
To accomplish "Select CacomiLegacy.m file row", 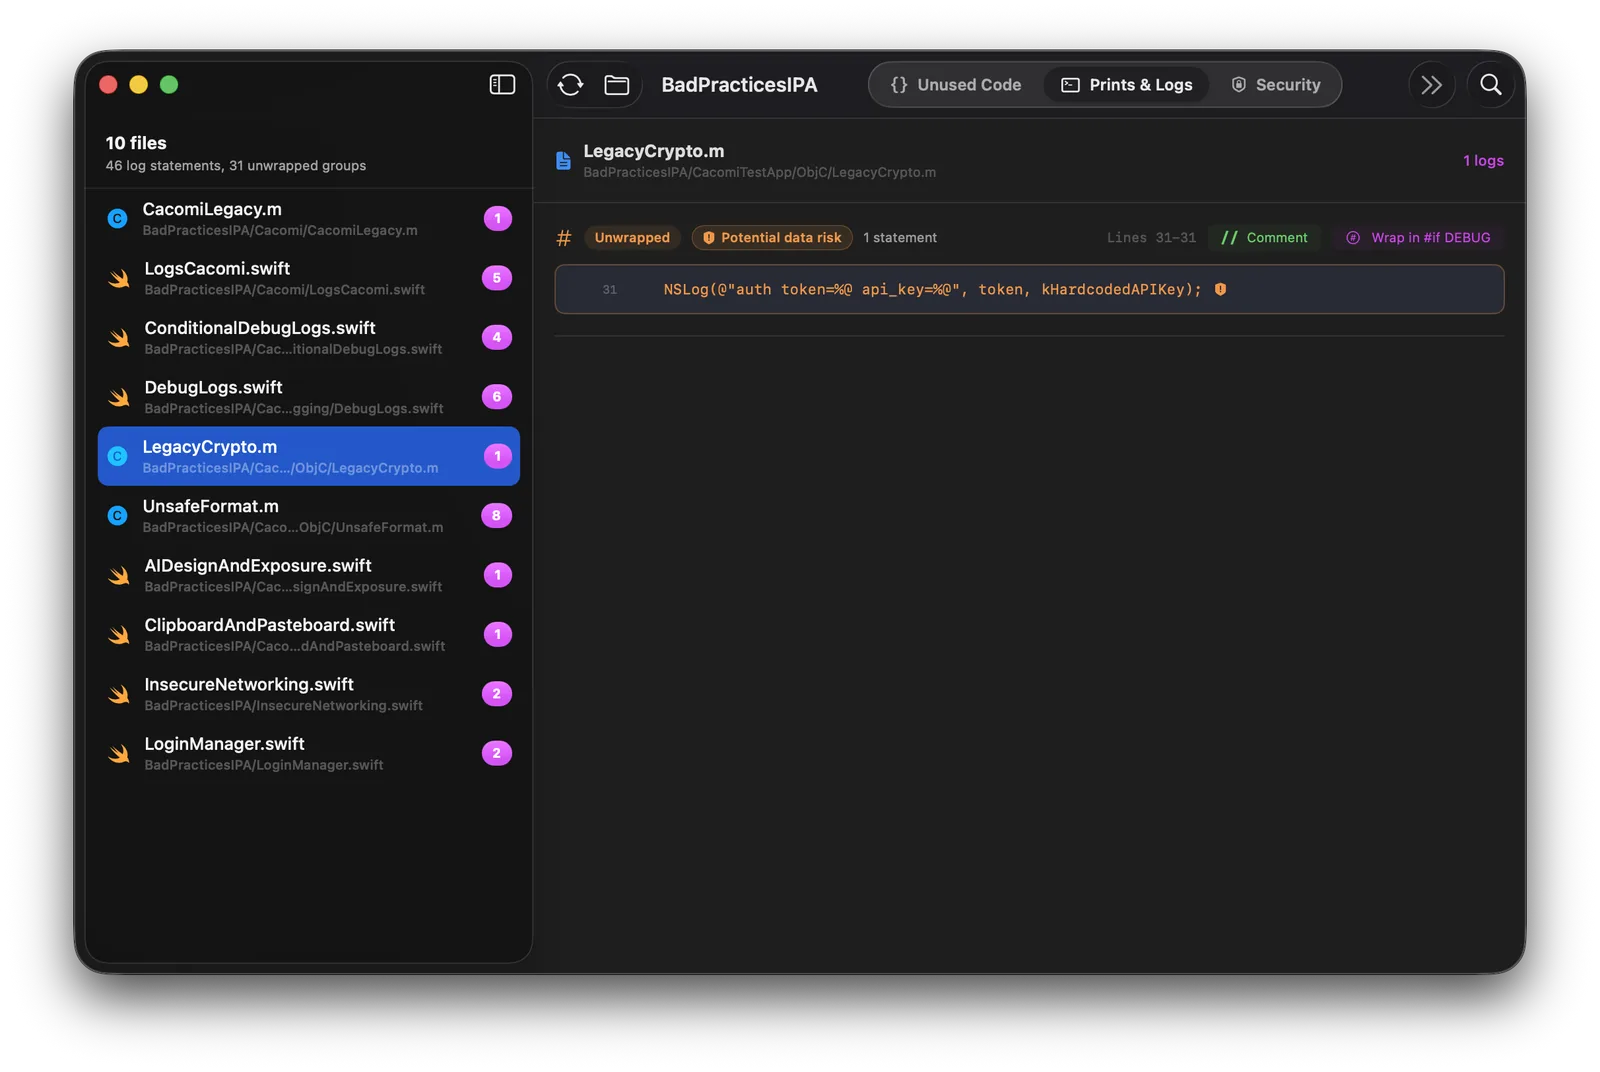I will 309,219.
